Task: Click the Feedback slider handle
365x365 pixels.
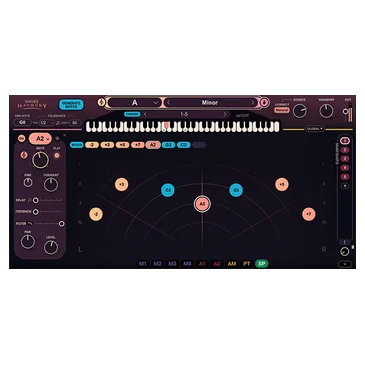Action: [36, 212]
